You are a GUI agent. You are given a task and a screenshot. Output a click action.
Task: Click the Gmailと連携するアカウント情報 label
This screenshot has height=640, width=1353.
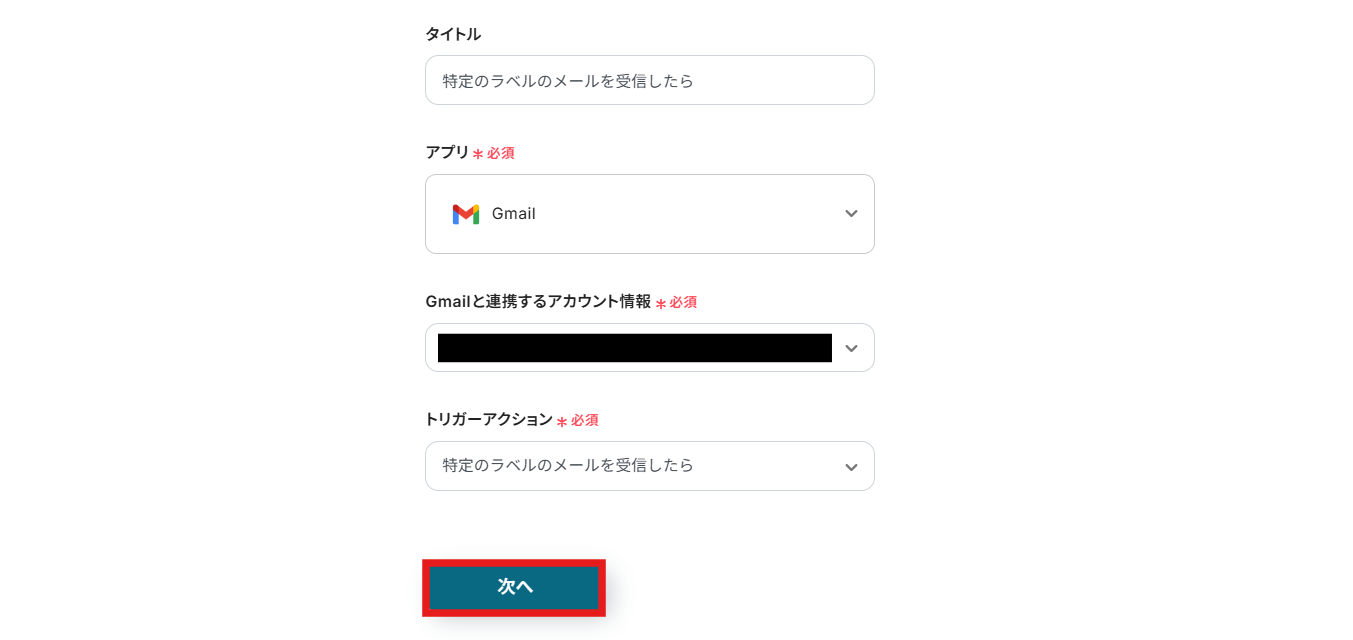click(x=538, y=301)
